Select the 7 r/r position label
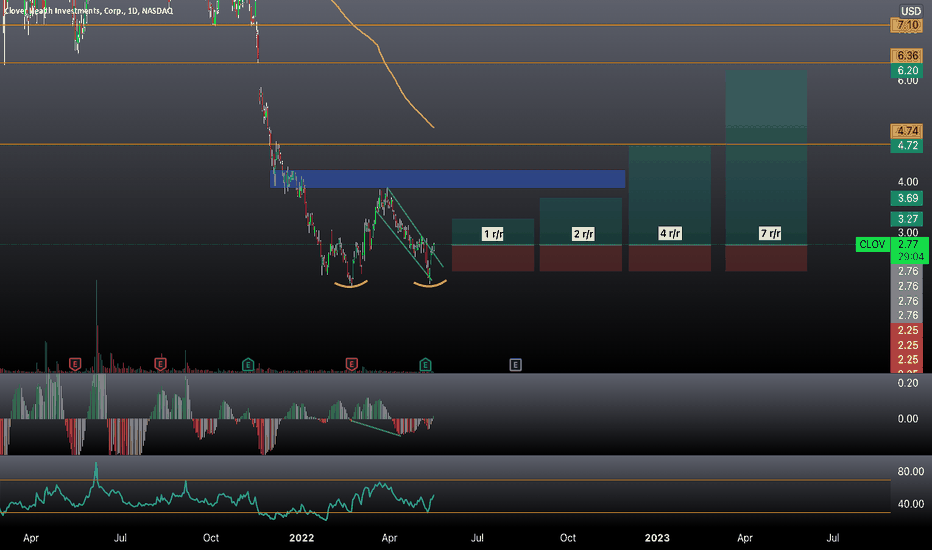The width and height of the screenshot is (932, 550). click(x=770, y=233)
